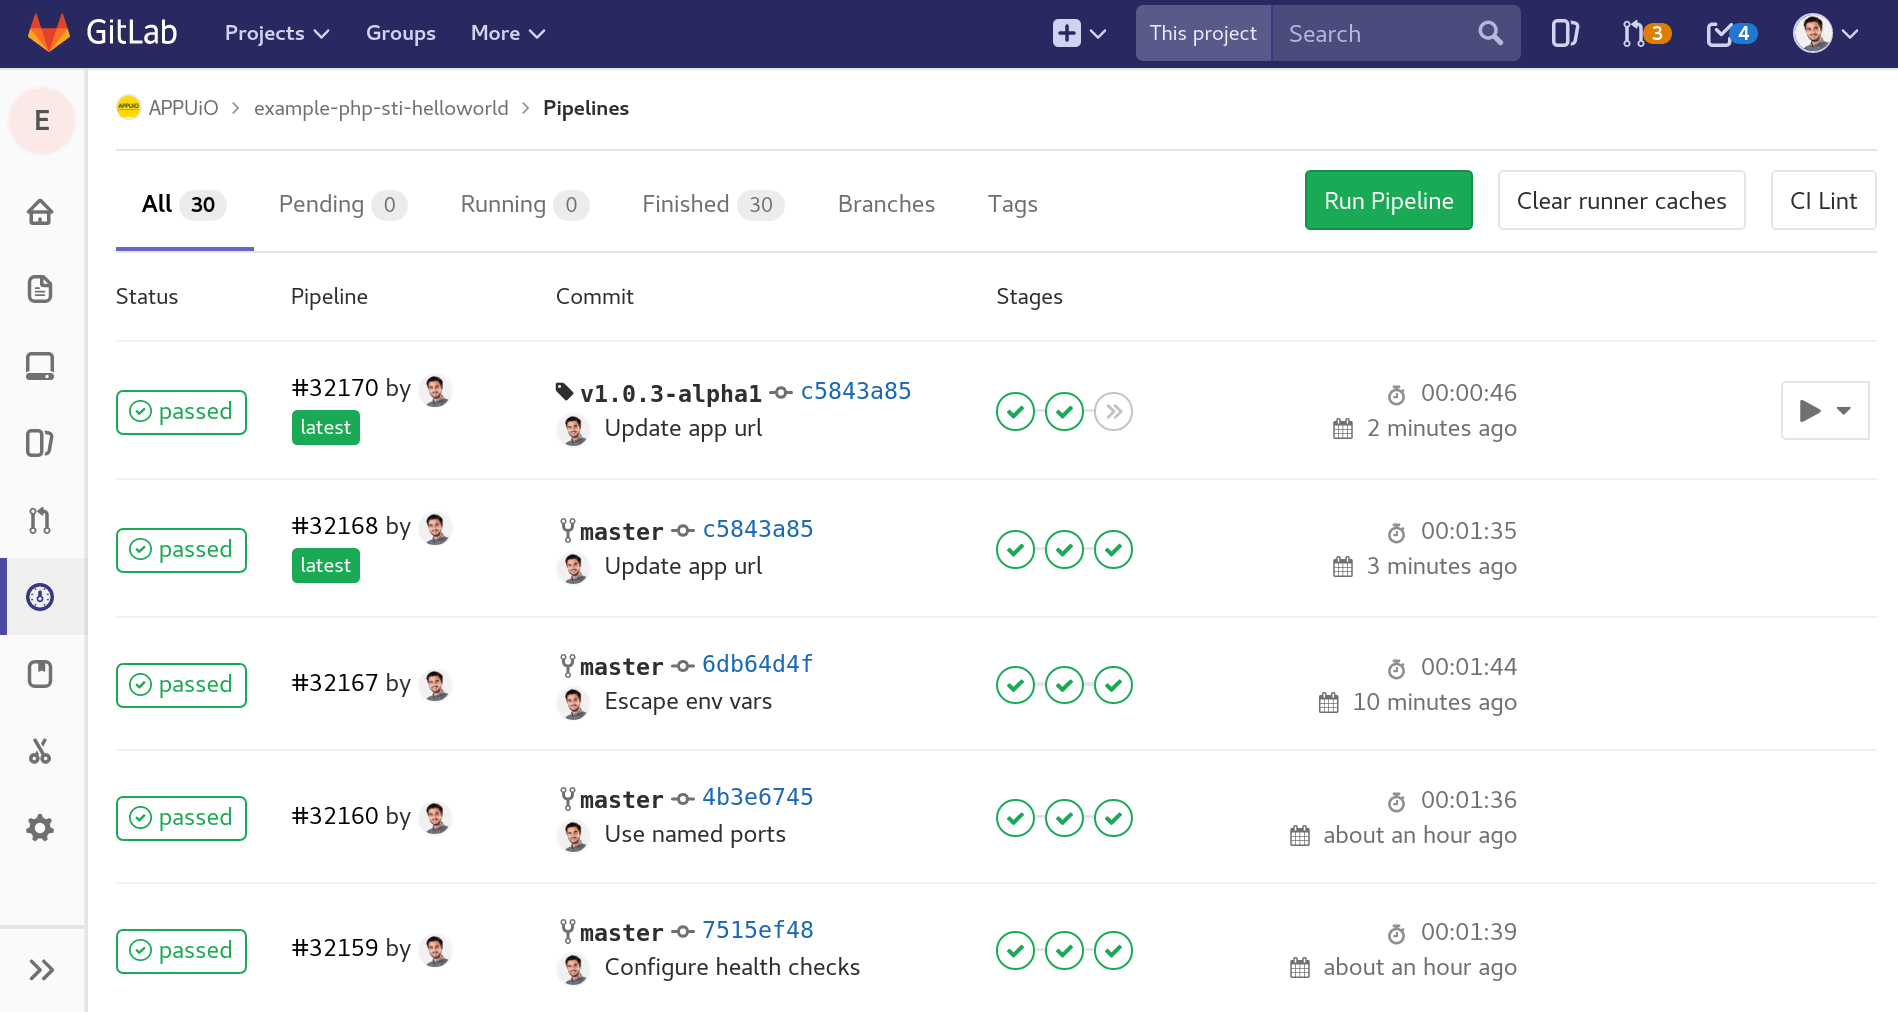Open CI/CD via the gauge icon in sidebar

point(40,597)
